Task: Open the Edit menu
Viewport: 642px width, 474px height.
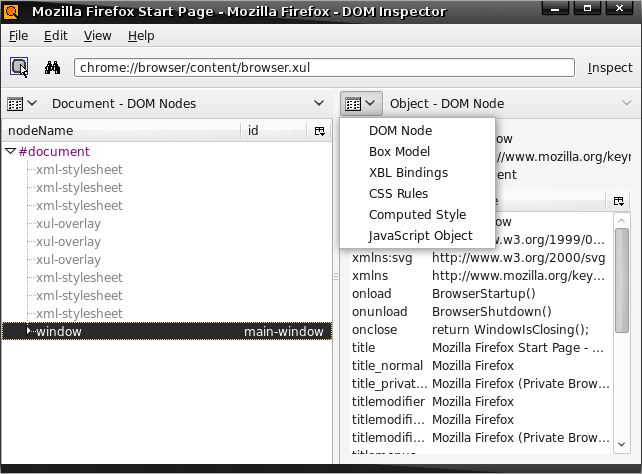Action: pyautogui.click(x=56, y=35)
